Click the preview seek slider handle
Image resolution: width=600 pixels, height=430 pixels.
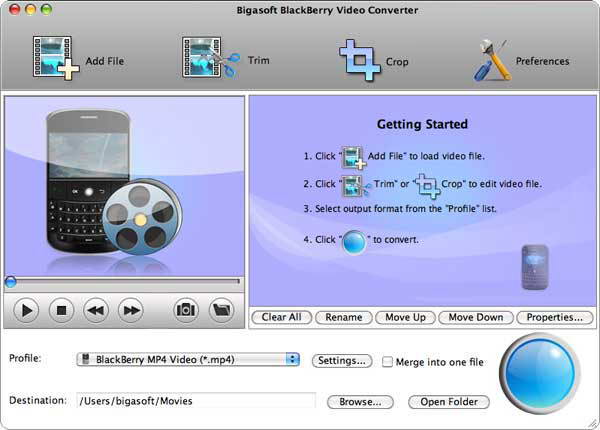click(10, 282)
